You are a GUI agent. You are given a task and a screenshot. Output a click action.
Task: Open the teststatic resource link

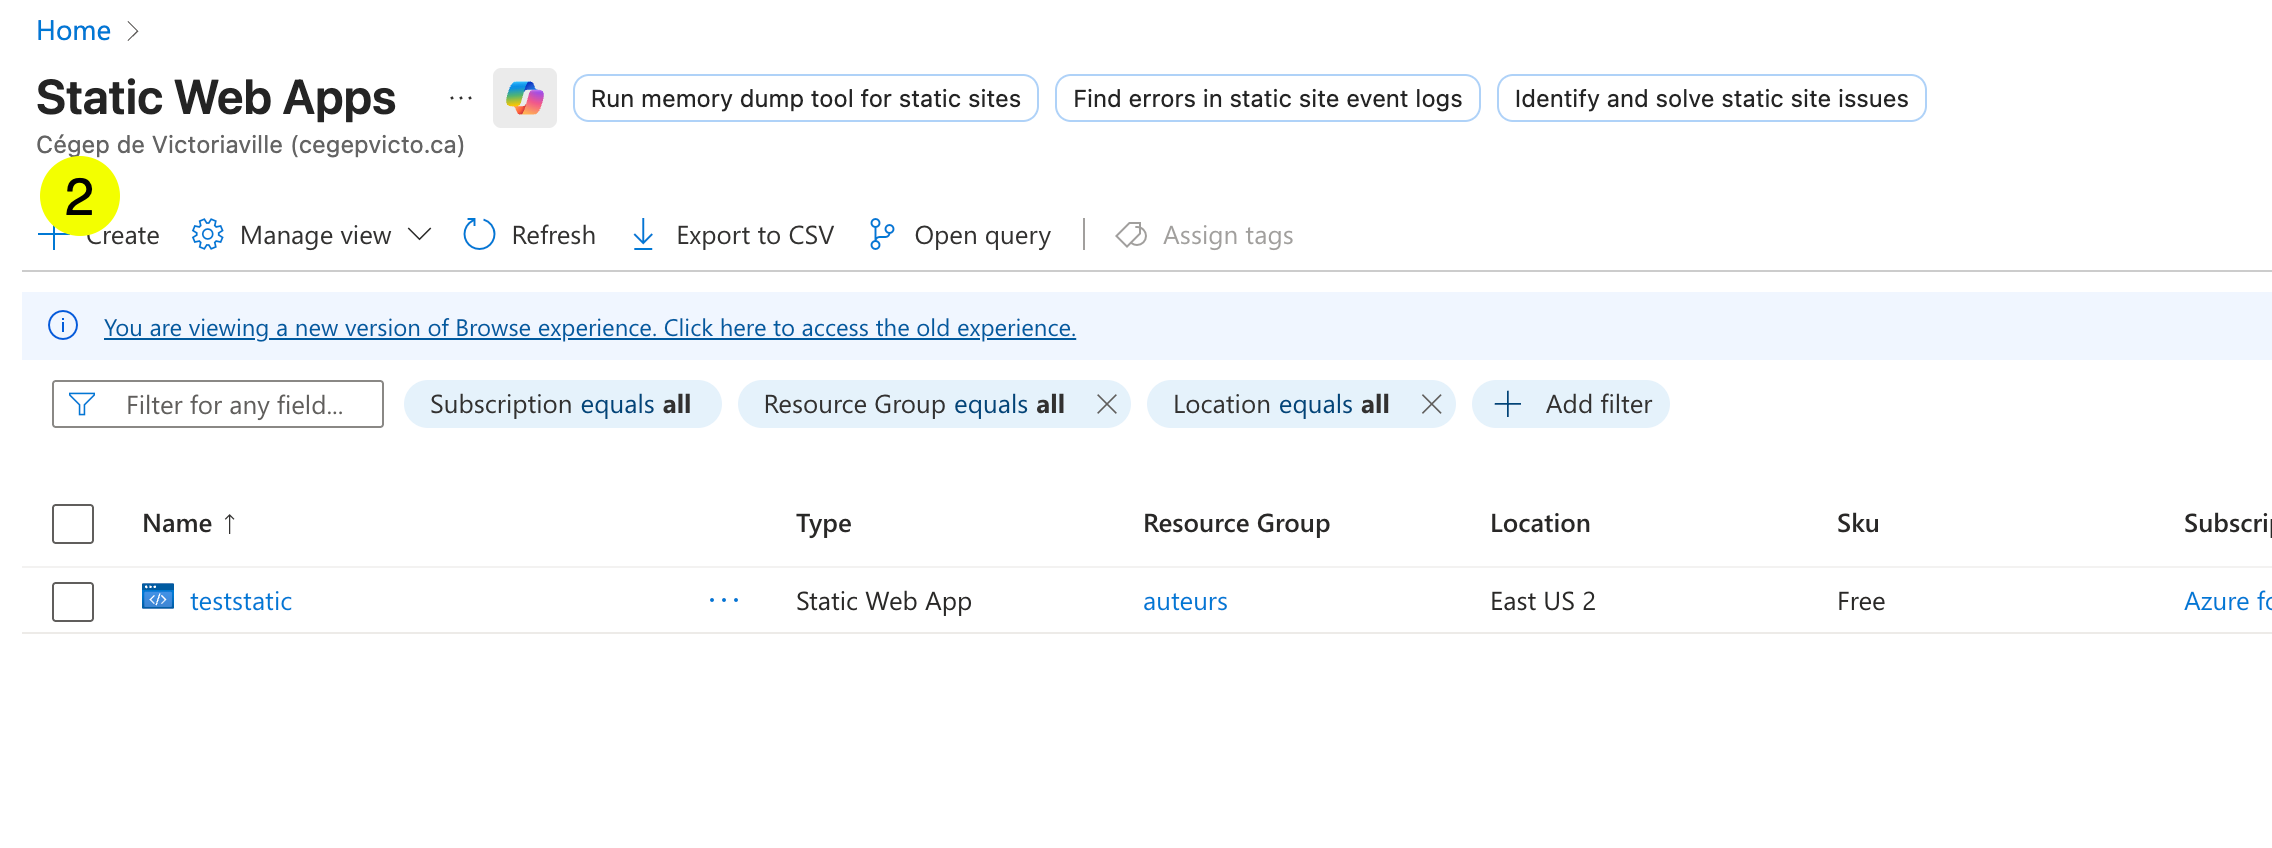241,601
